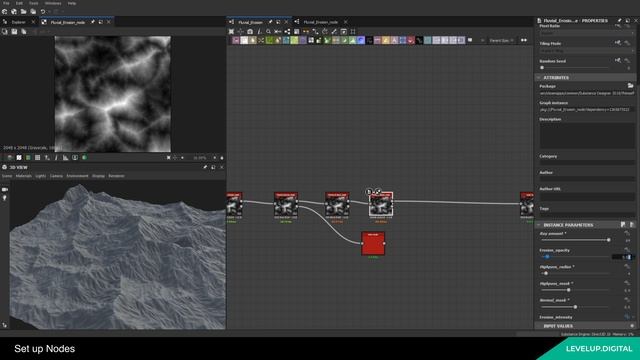The width and height of the screenshot is (640, 360).
Task: Click into the Description text area
Action: point(587,136)
